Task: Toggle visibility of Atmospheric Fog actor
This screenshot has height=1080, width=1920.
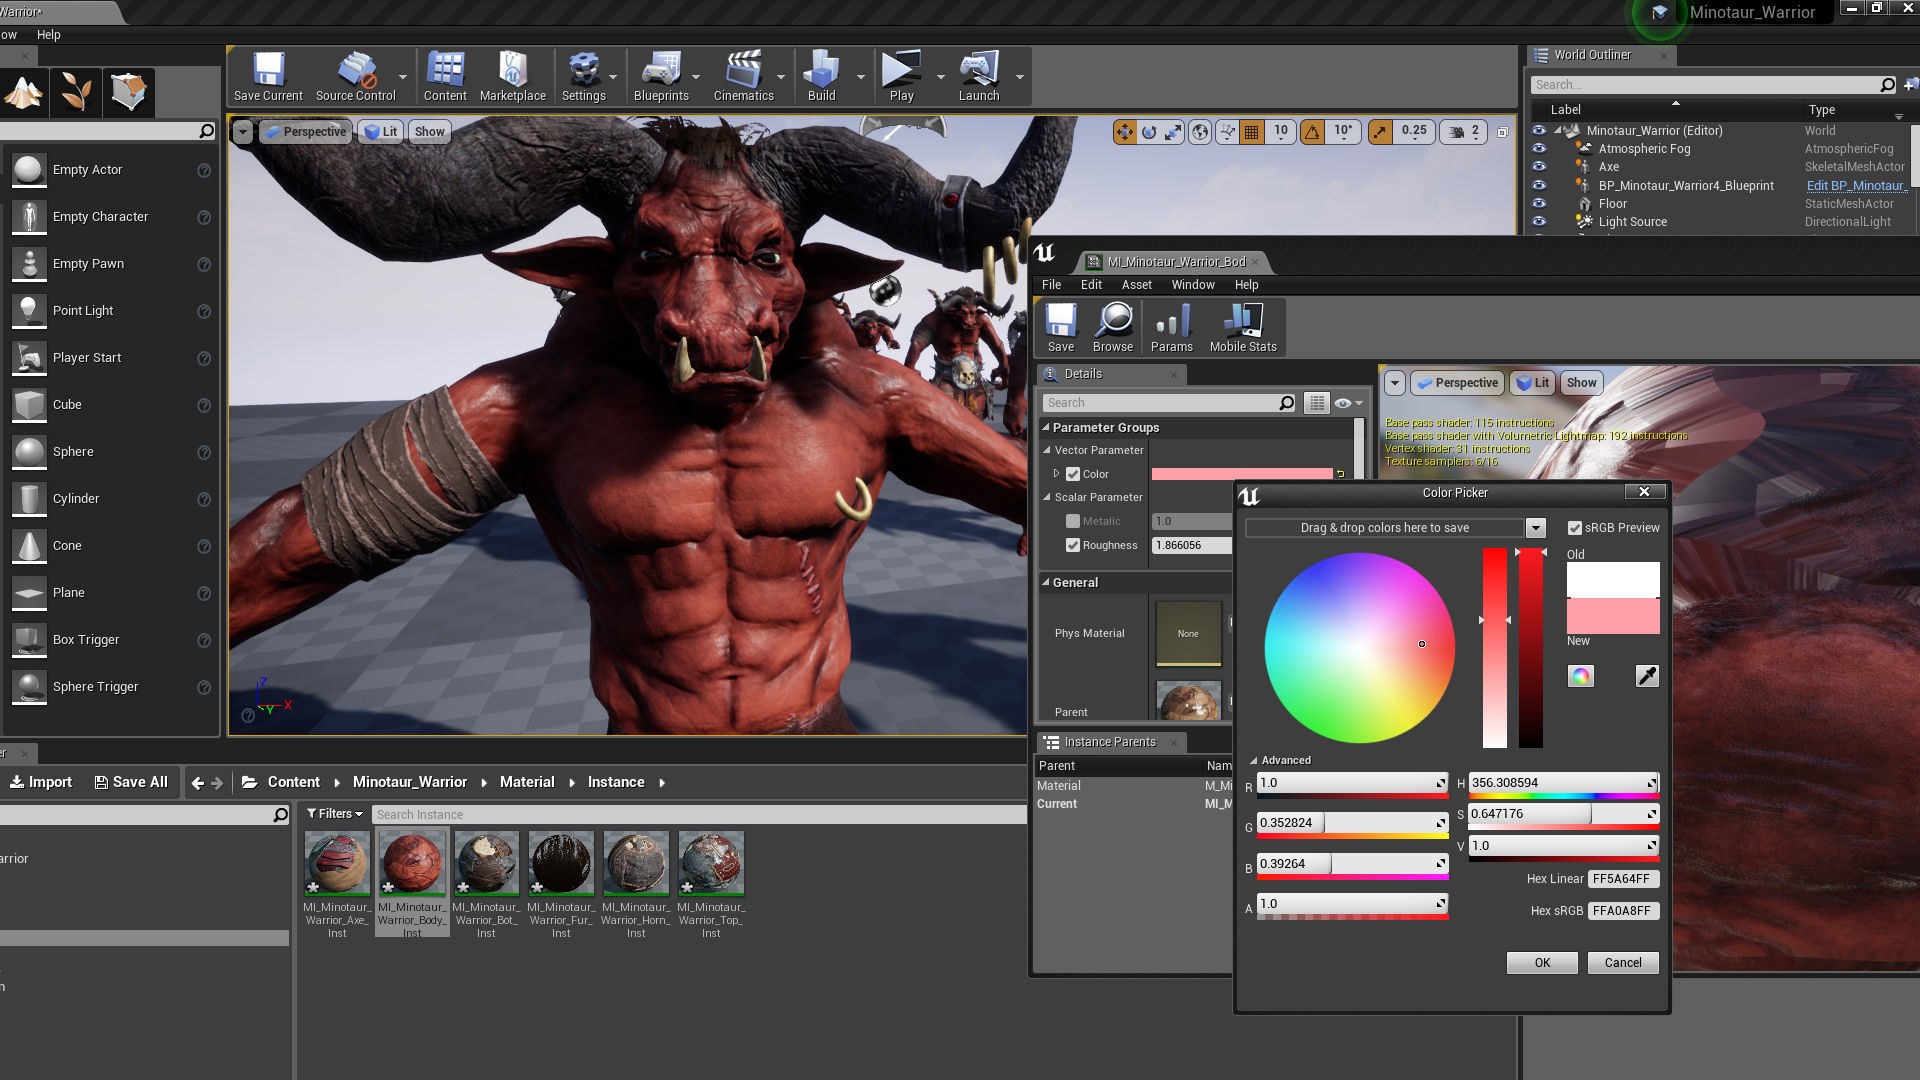Action: (x=1539, y=149)
